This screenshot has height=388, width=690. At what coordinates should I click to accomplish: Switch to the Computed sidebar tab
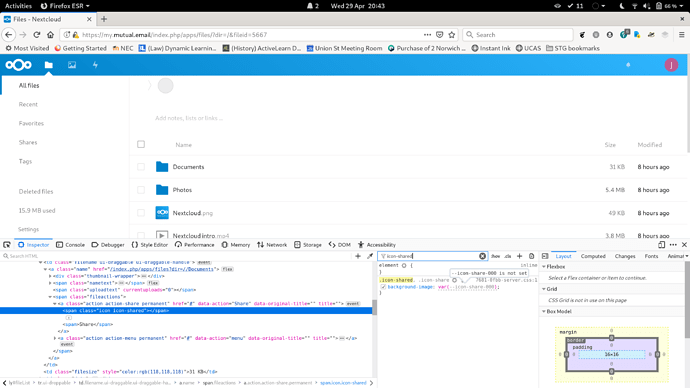(x=593, y=256)
